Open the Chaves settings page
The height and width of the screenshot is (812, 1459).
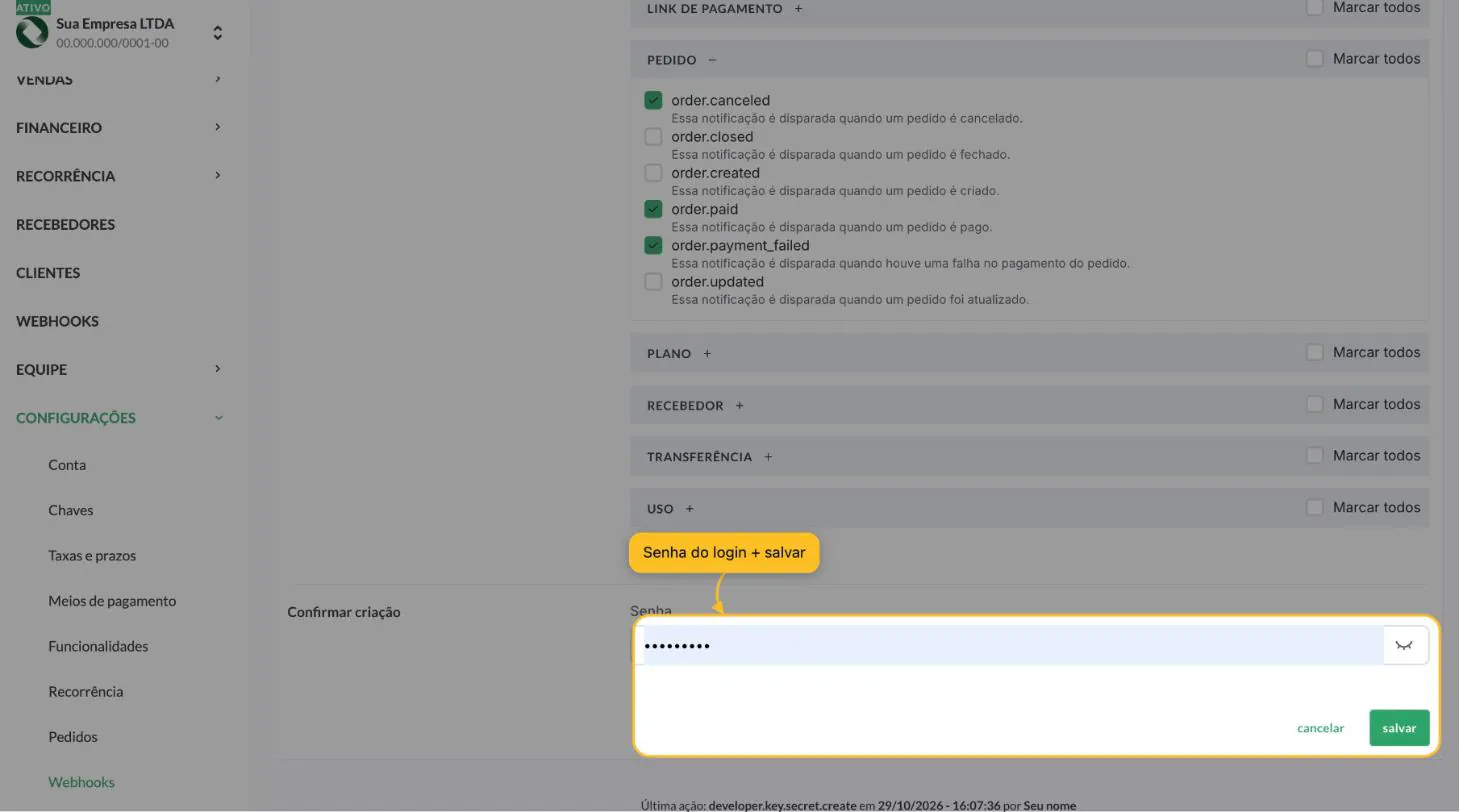pyautogui.click(x=70, y=510)
